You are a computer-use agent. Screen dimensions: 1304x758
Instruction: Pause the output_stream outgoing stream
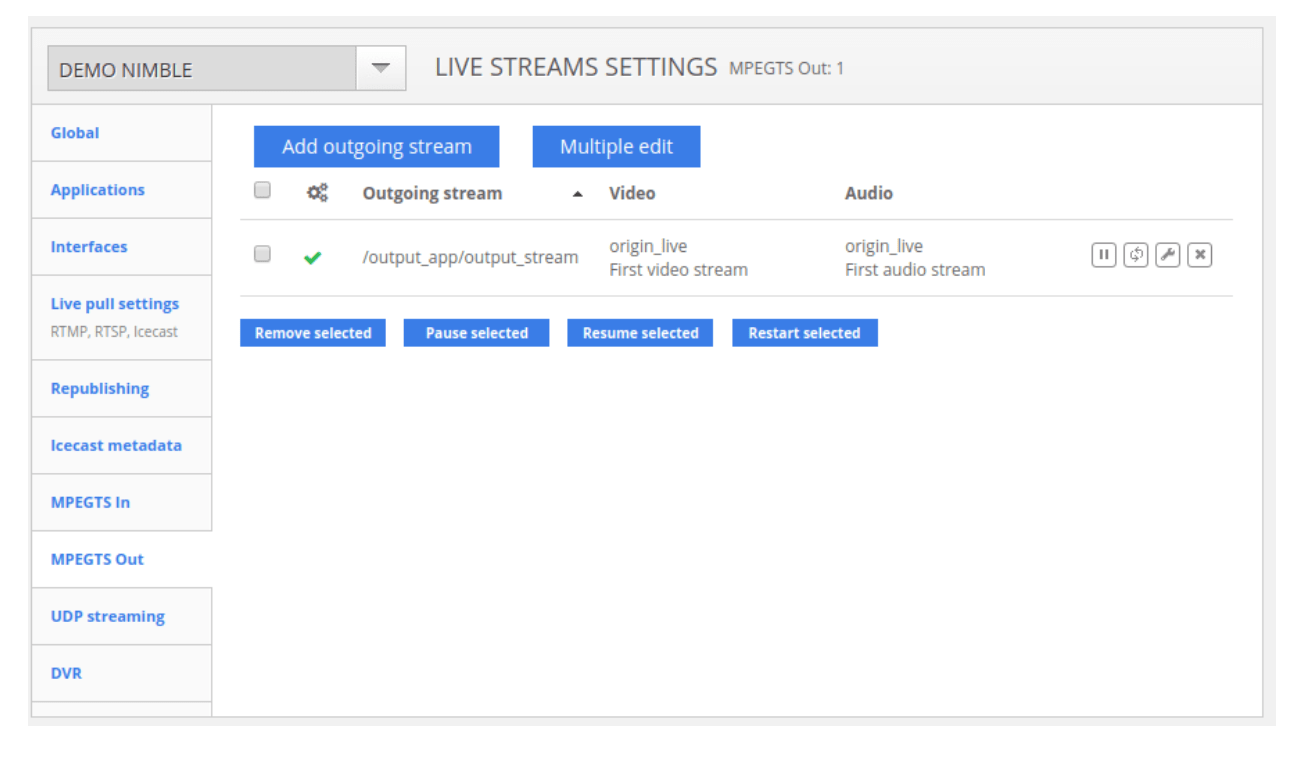(1103, 255)
